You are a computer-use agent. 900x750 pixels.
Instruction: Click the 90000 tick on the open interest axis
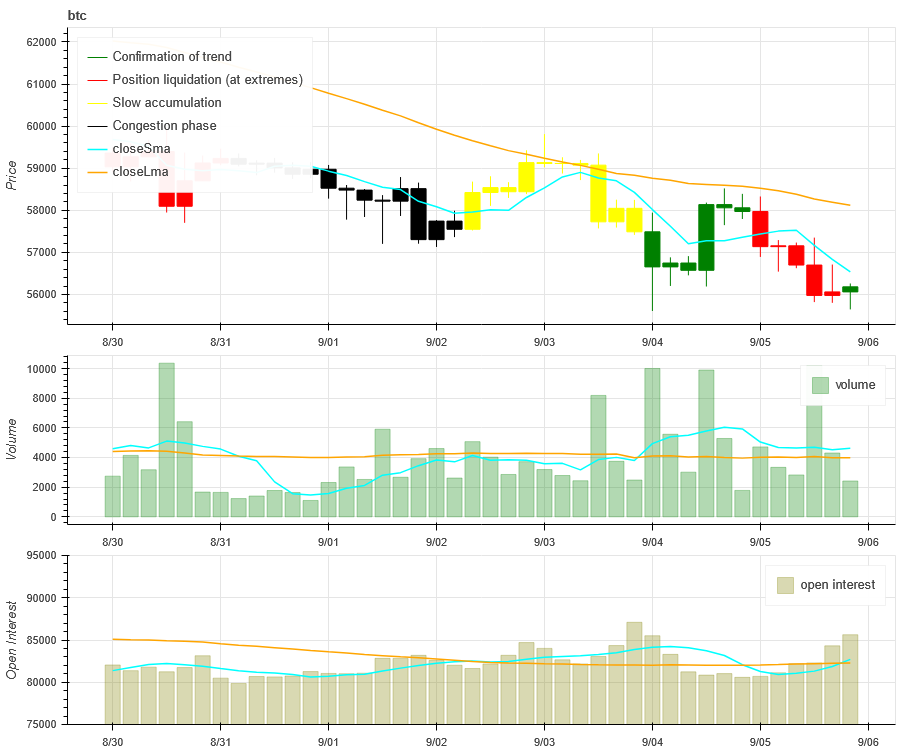click(x=41, y=598)
